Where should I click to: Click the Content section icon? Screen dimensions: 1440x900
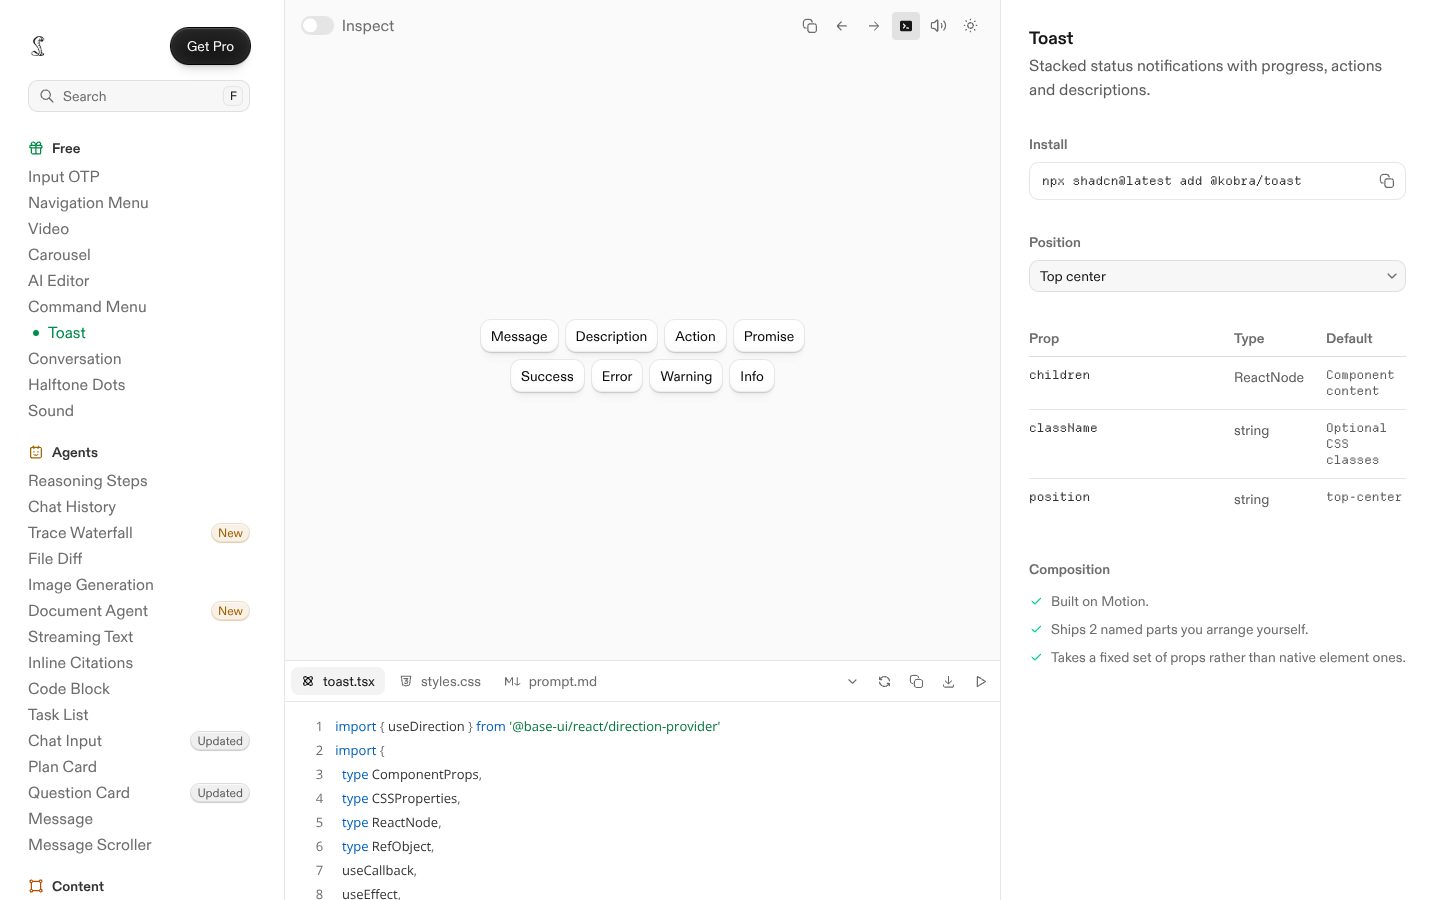click(36, 886)
